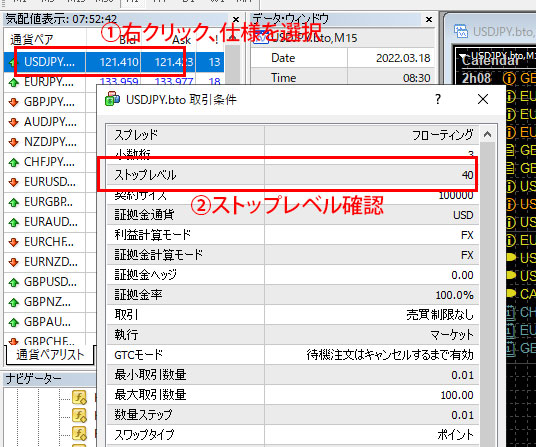Click the red down arrow beside GBPJPY
Image resolution: width=536 pixels, height=447 pixels.
click(x=14, y=102)
